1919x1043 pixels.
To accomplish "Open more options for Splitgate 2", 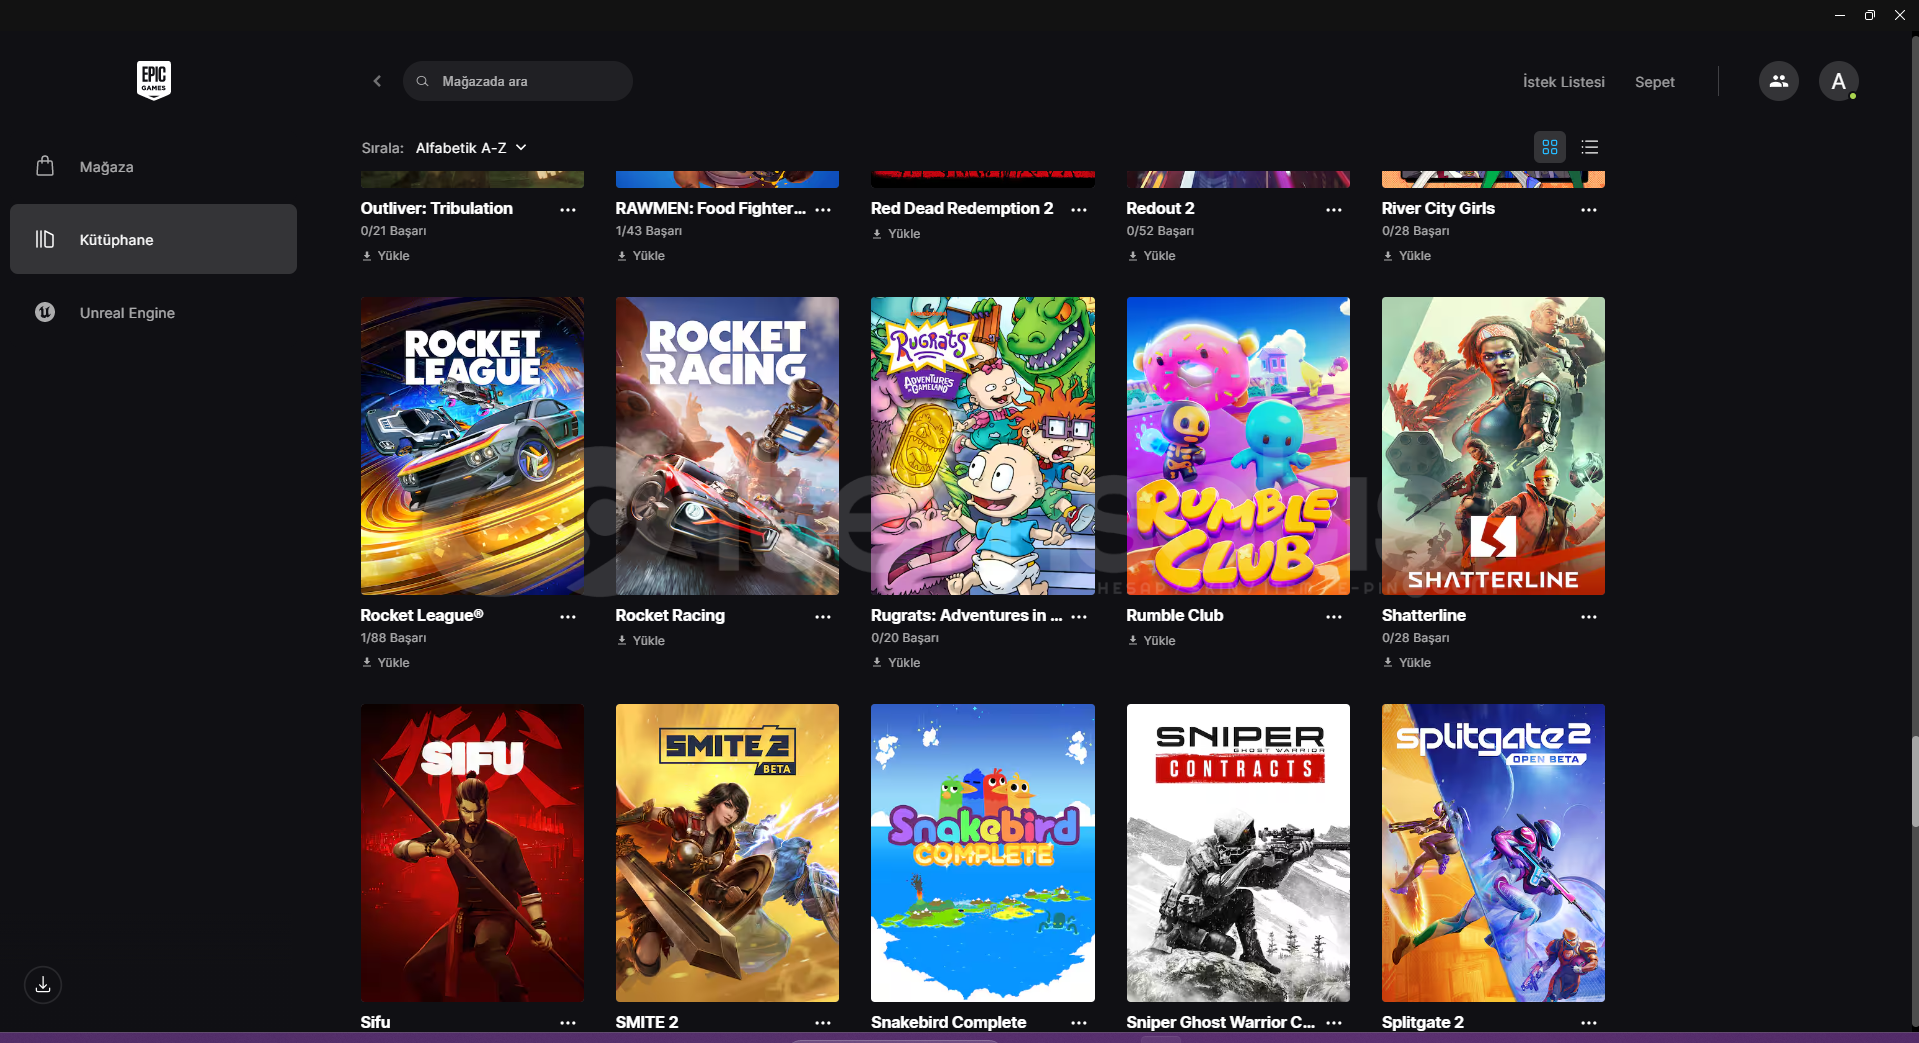I will pos(1589,1023).
